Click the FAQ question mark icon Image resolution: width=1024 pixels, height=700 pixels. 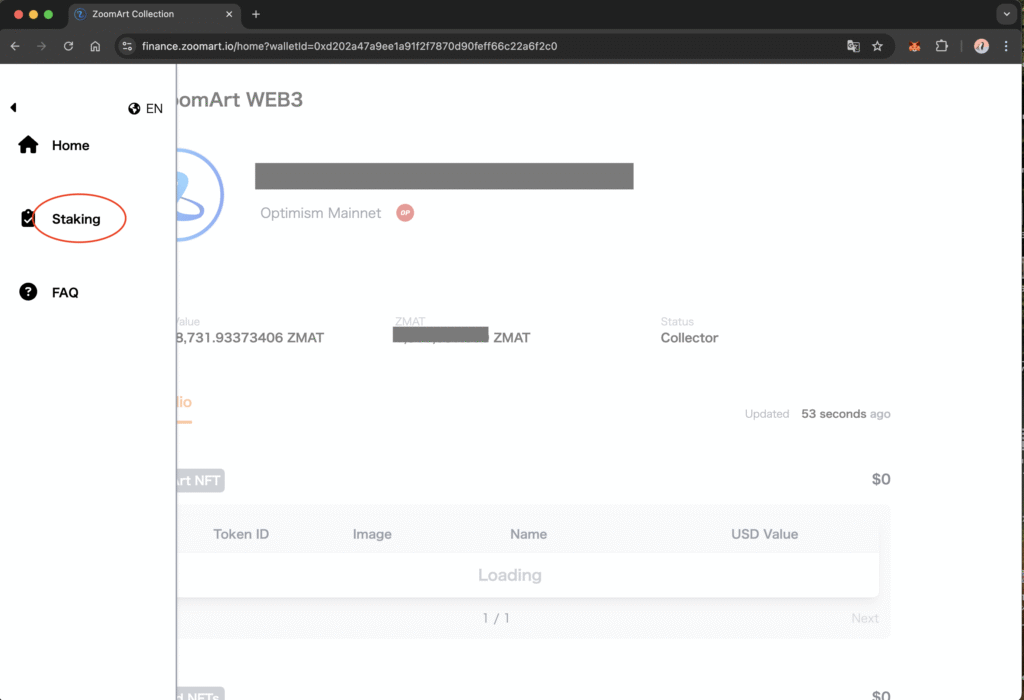pyautogui.click(x=29, y=292)
